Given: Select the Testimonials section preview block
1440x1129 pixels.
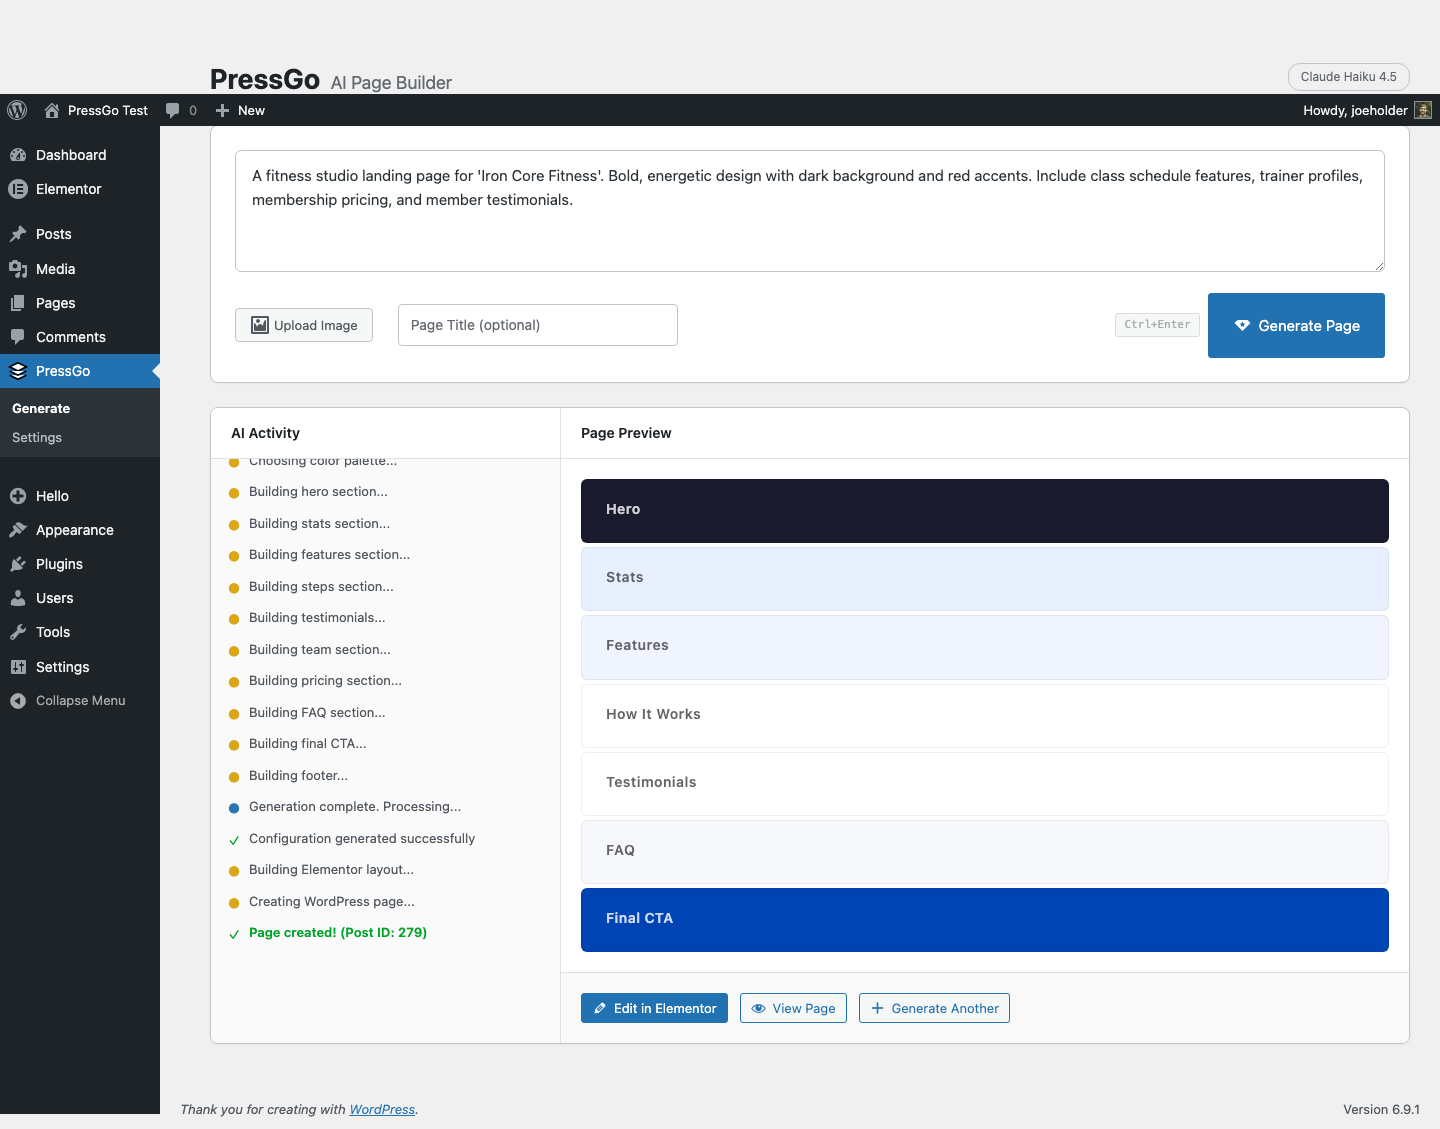Looking at the screenshot, I should point(985,784).
